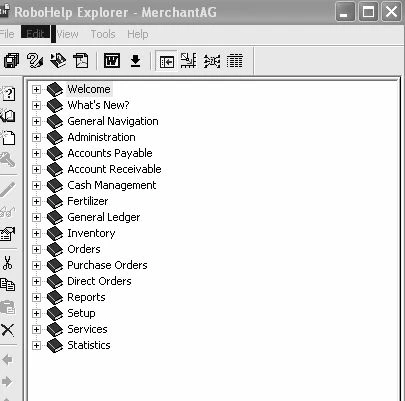Image resolution: width=405 pixels, height=401 pixels.
Task: Click the right-pointing forward arrow sidebar icon
Action: pyautogui.click(x=7, y=381)
